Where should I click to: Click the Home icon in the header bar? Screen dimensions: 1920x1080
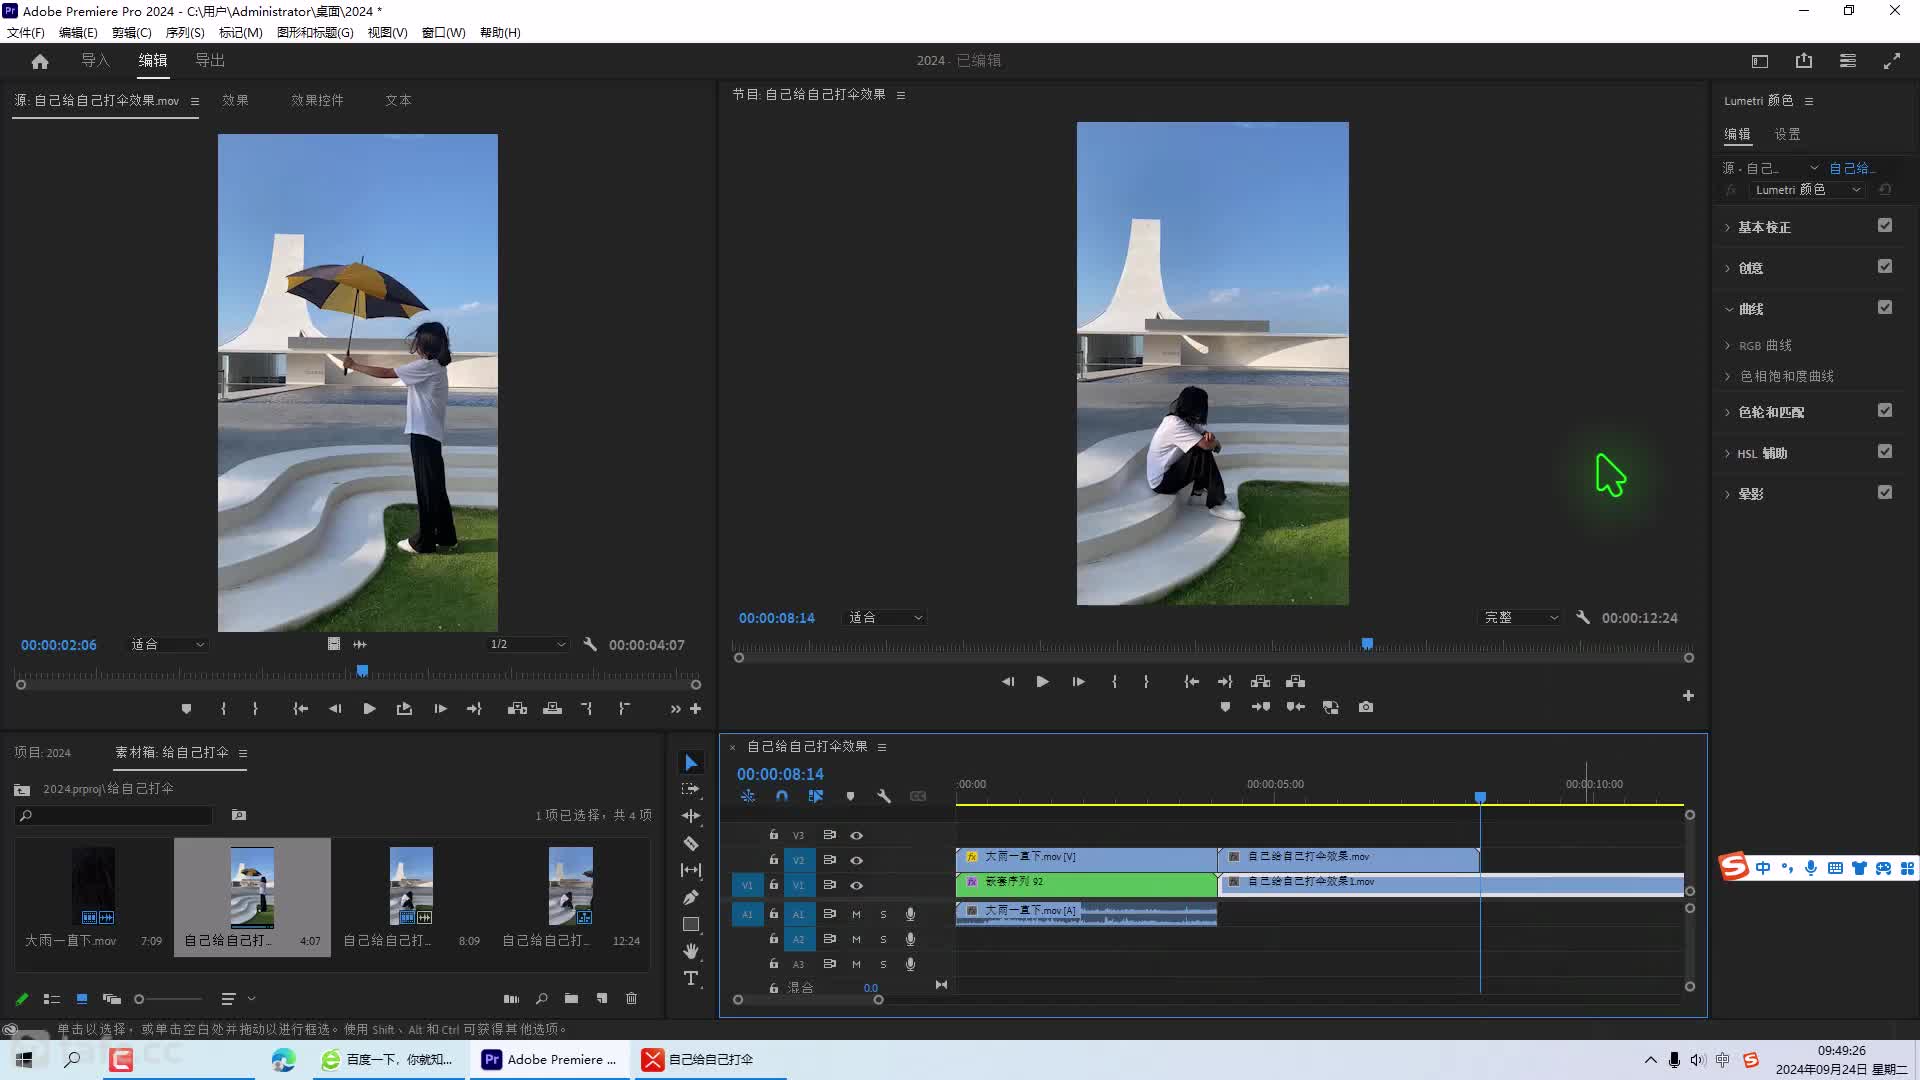click(40, 61)
